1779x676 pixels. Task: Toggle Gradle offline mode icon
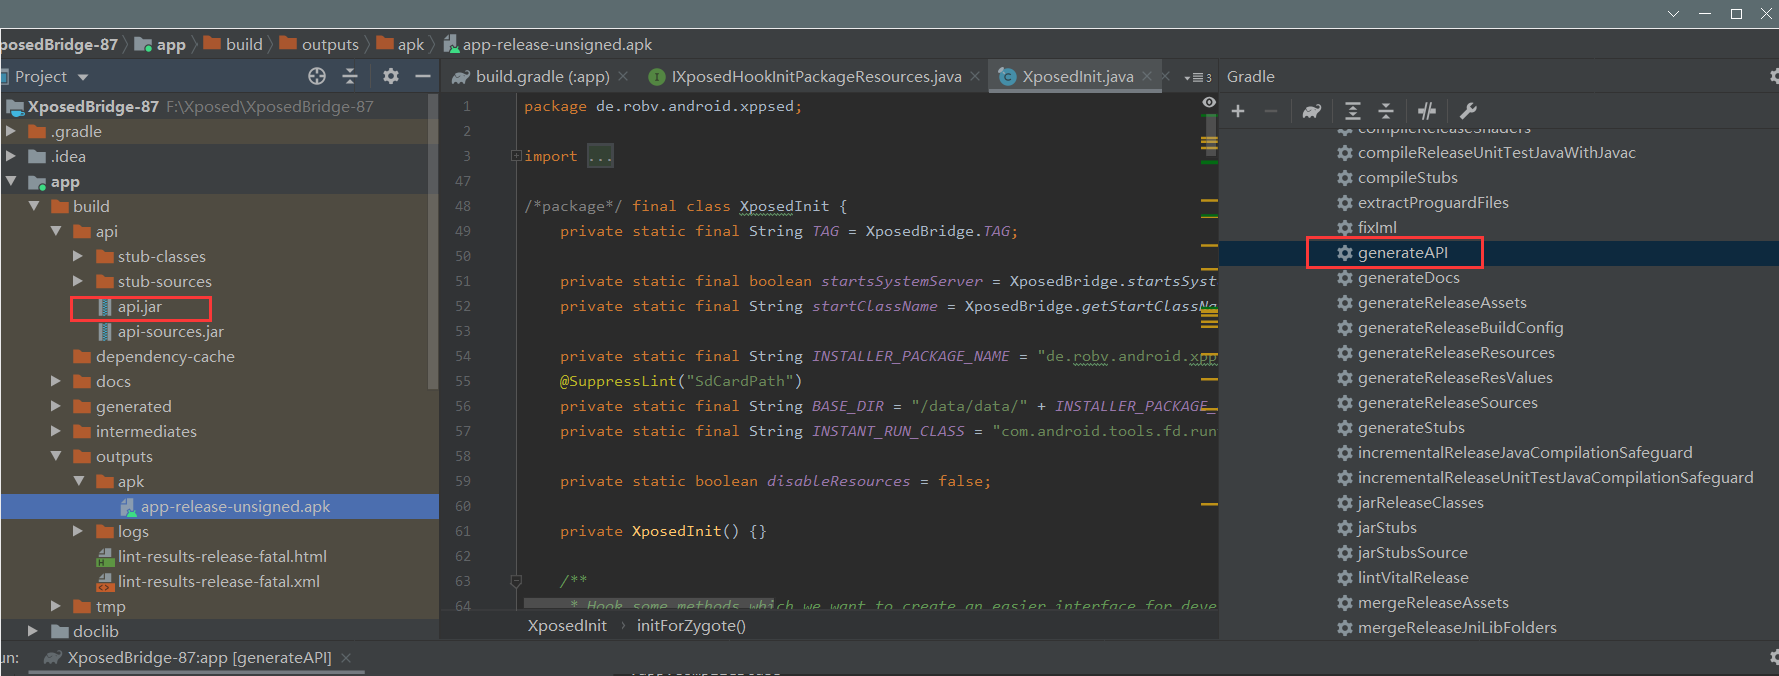tap(1427, 111)
